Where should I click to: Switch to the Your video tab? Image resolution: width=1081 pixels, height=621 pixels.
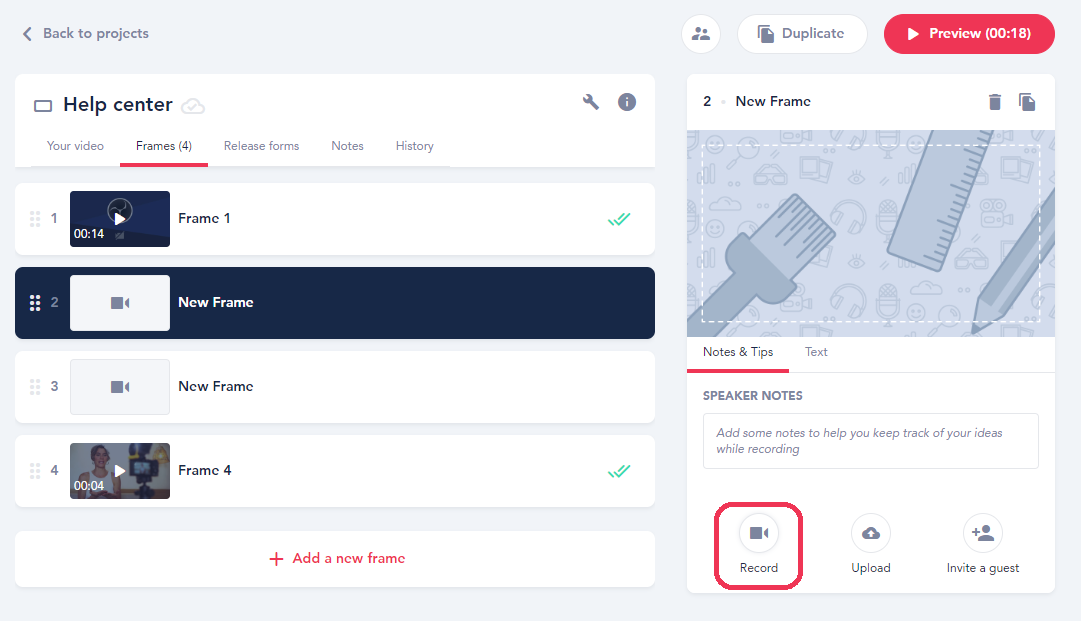(75, 146)
